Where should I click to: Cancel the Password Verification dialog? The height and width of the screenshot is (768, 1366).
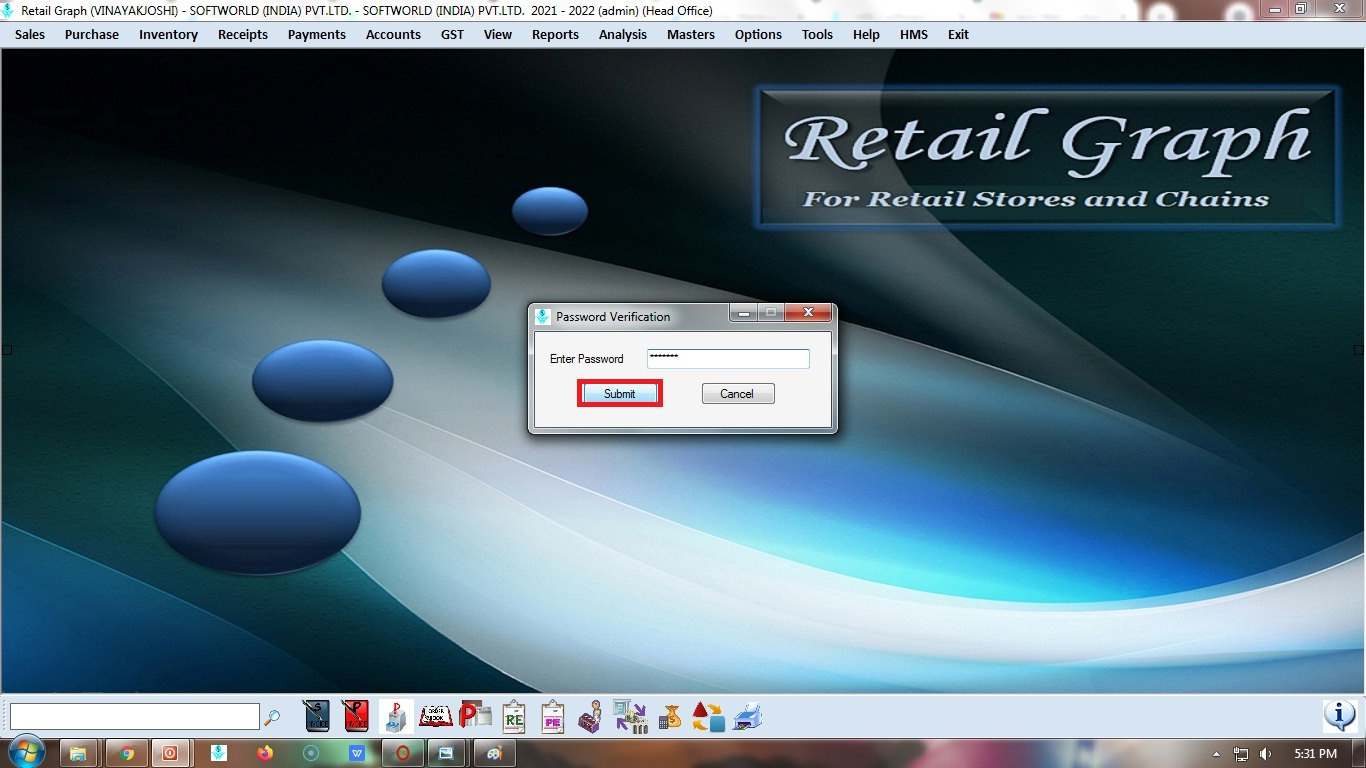(x=738, y=394)
